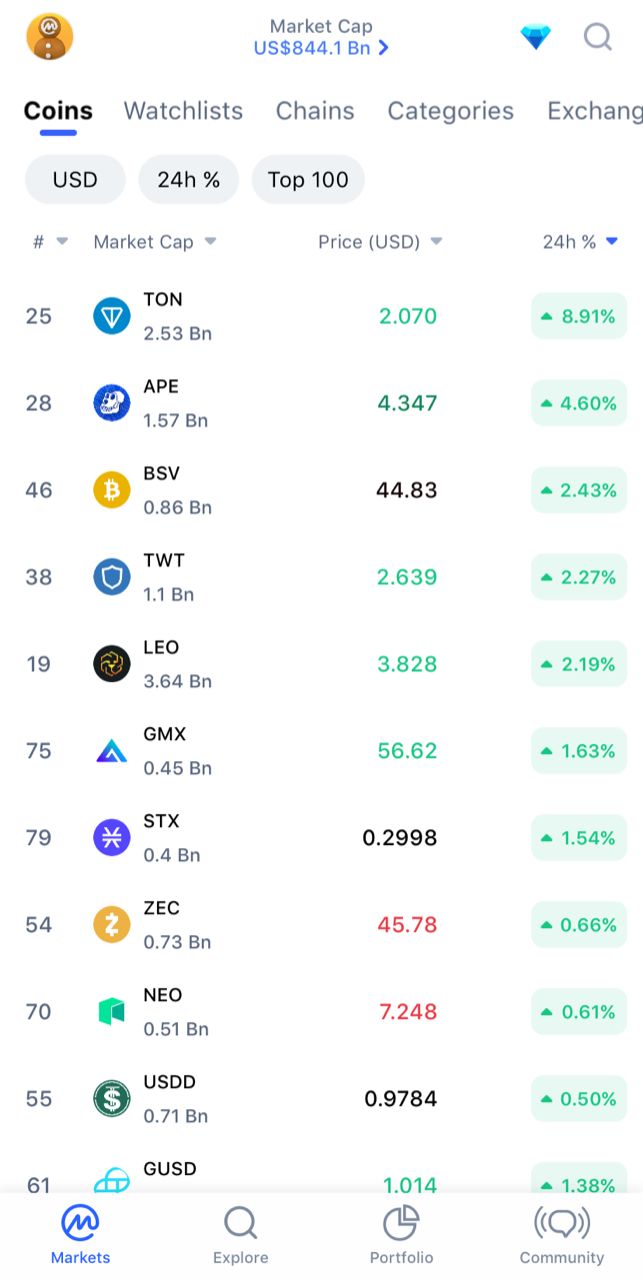
Task: Open the Categories tab
Action: coord(450,111)
